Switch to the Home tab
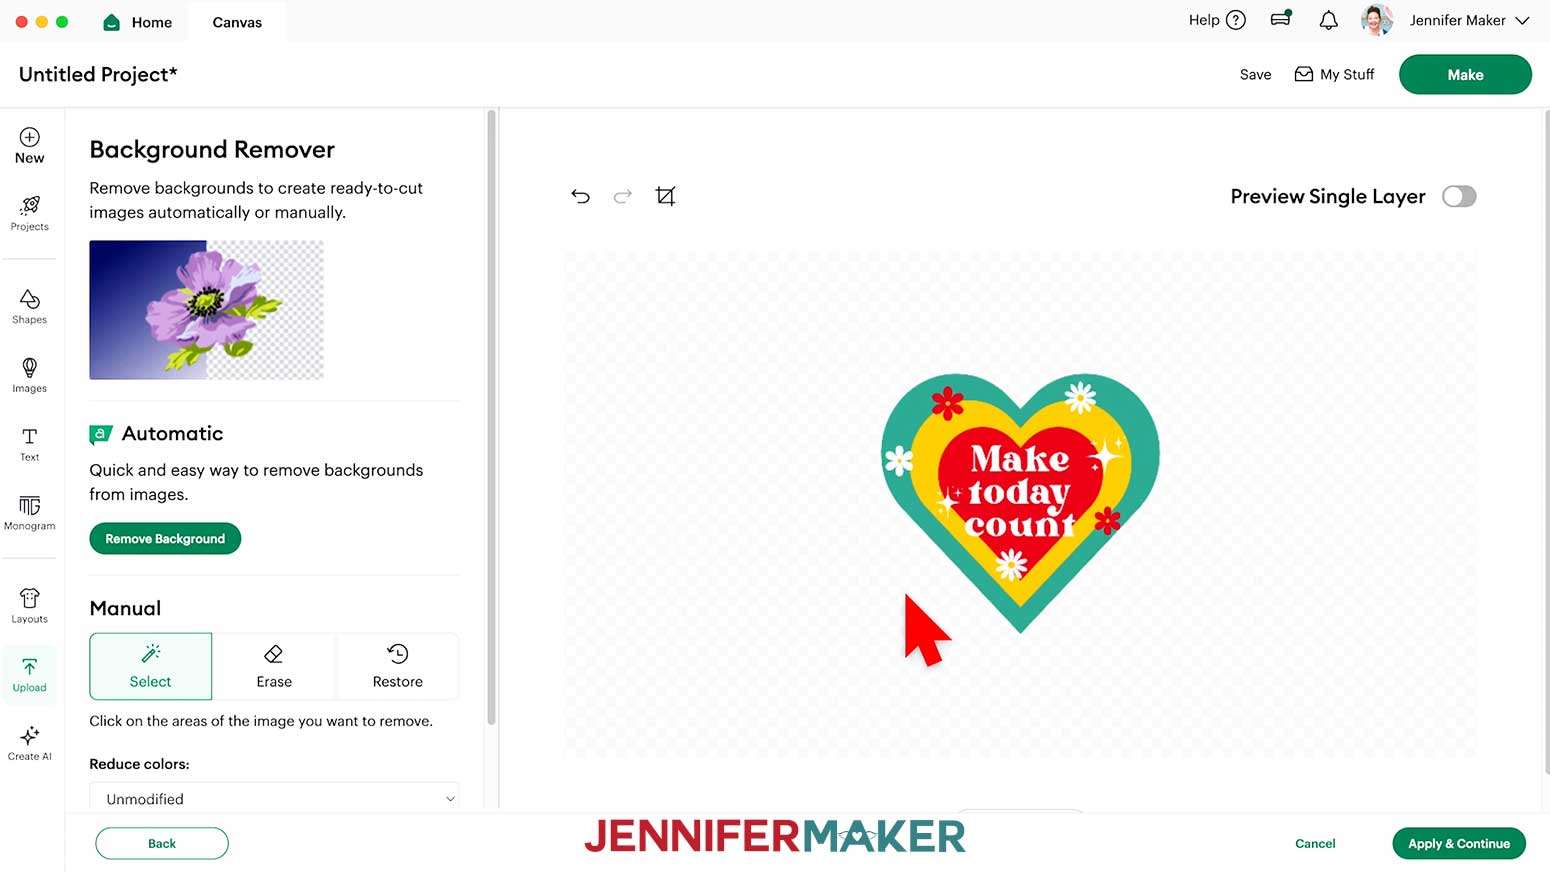The width and height of the screenshot is (1550, 872). coord(138,22)
